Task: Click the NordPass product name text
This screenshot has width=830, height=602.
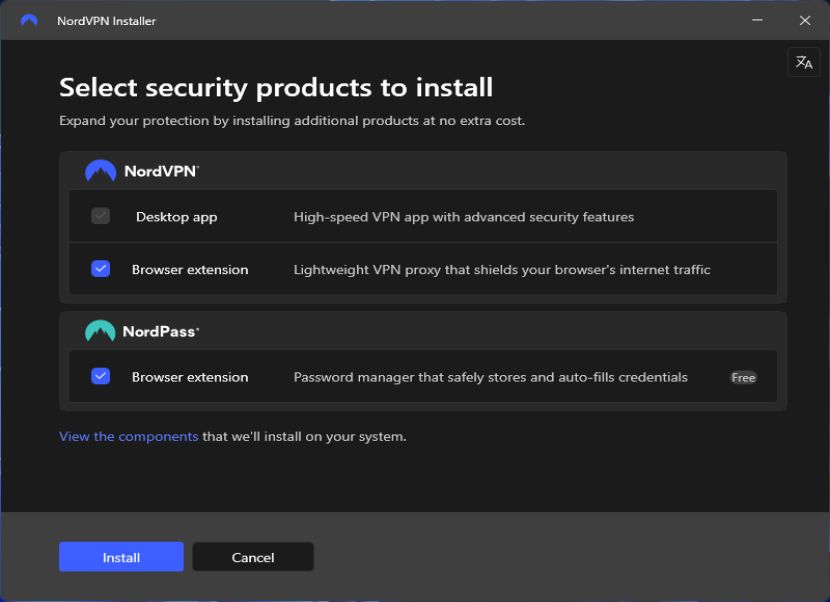Action: point(161,331)
